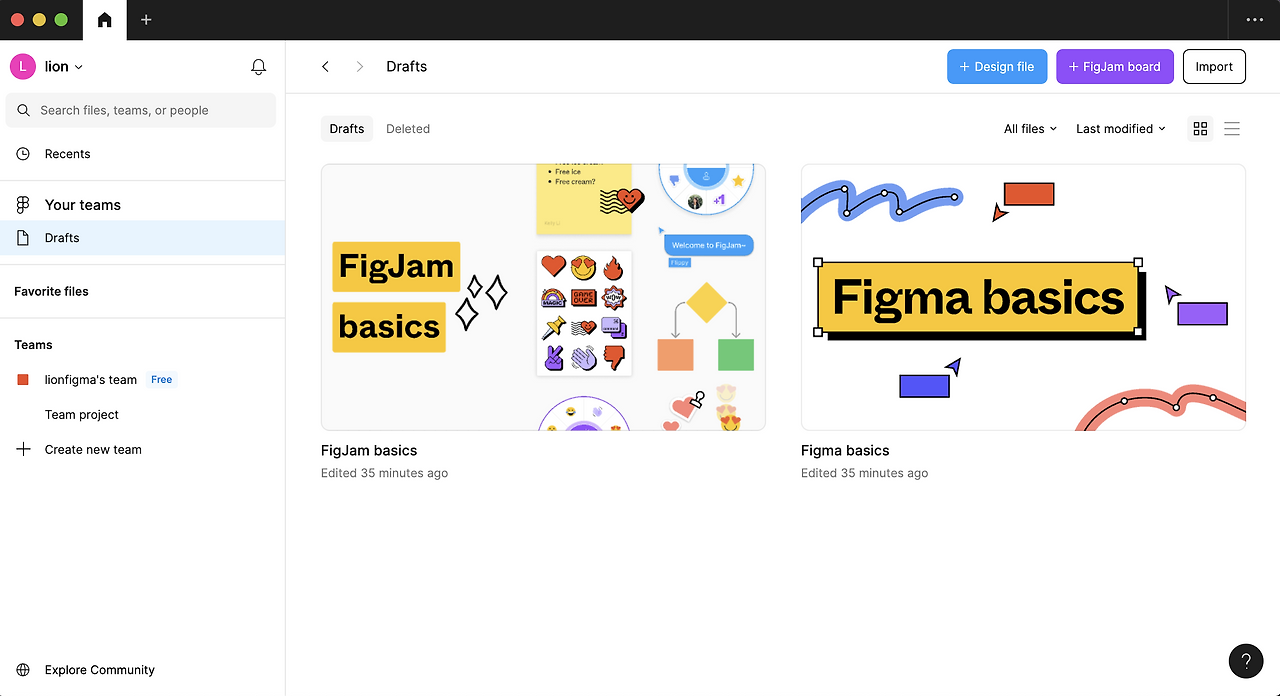Go back with the left chevron
Screen dimensions: 1280x696
tap(325, 66)
